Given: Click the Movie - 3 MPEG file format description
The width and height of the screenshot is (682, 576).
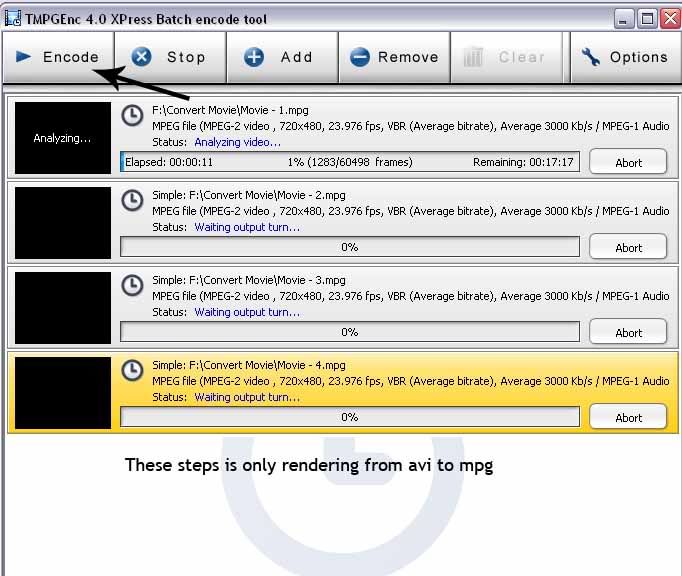Looking at the screenshot, I should pos(411,296).
